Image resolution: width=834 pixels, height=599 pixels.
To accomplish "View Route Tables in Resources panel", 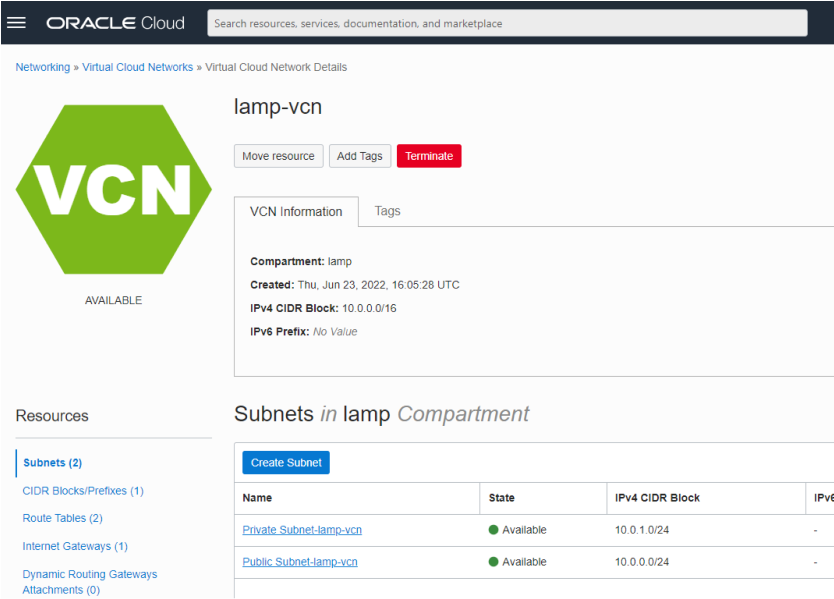I will [62, 518].
